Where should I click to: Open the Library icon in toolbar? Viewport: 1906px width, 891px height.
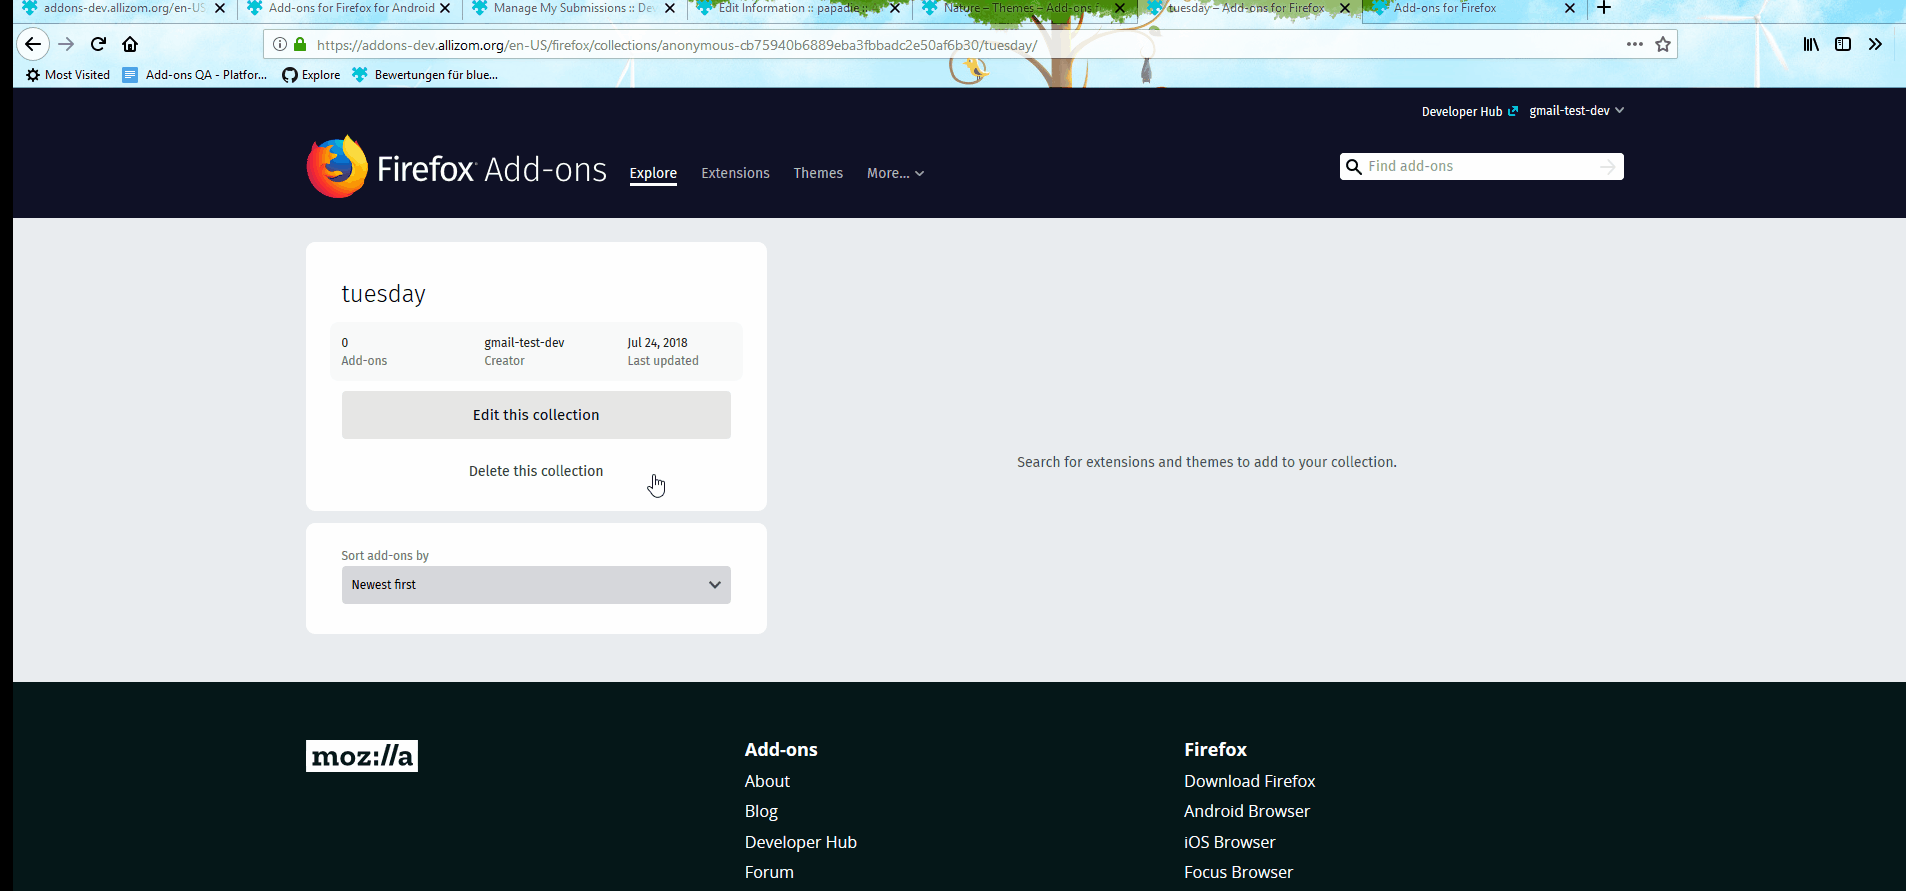tap(1811, 44)
